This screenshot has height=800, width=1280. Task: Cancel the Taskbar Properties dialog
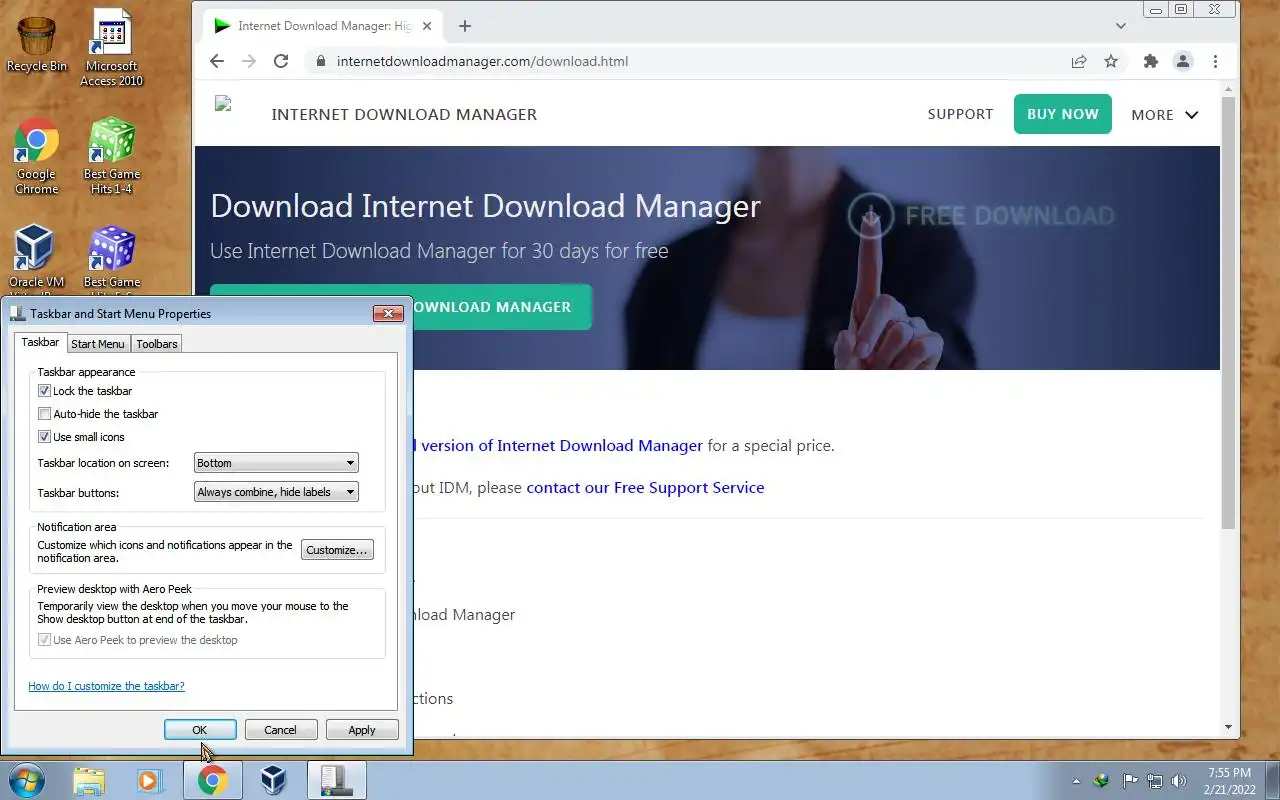click(280, 730)
